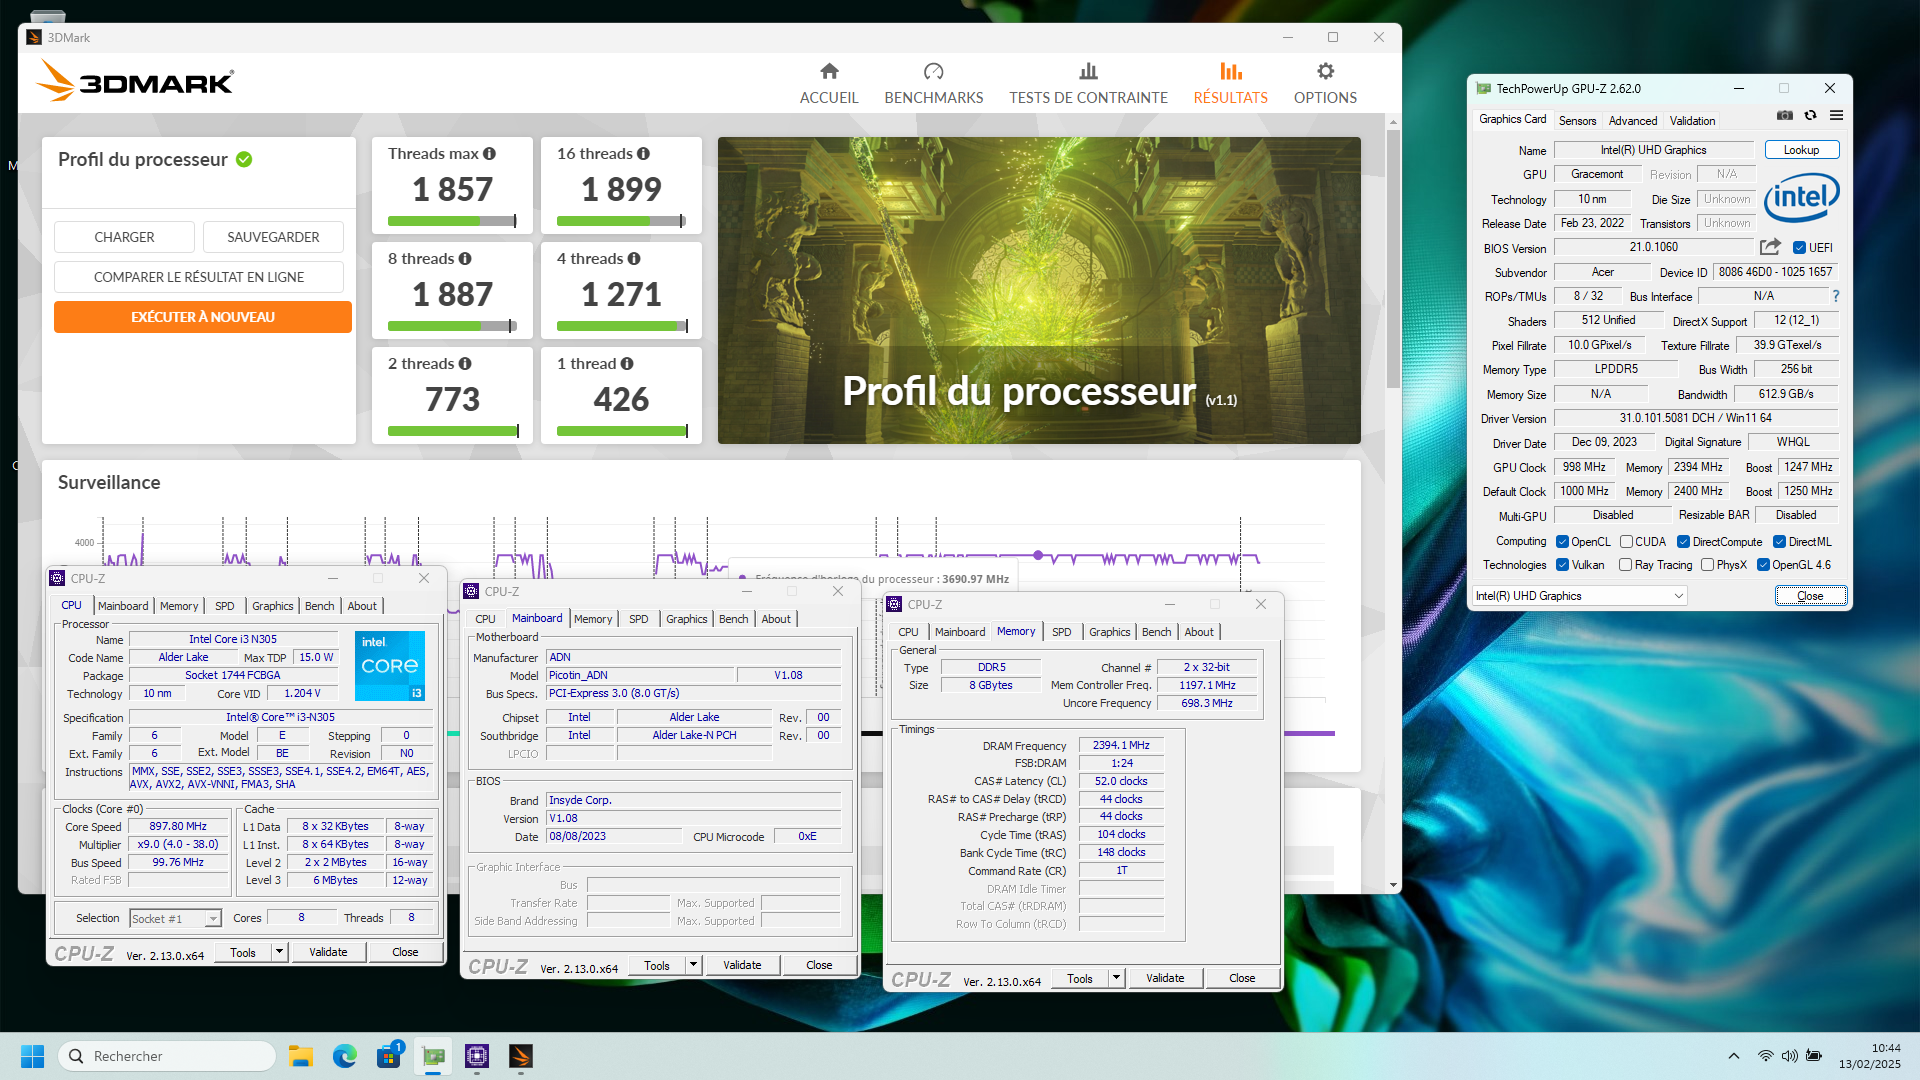Open Graphics tab in Memory CPU-Z window
1920x1080 pixels.
pos(1109,632)
